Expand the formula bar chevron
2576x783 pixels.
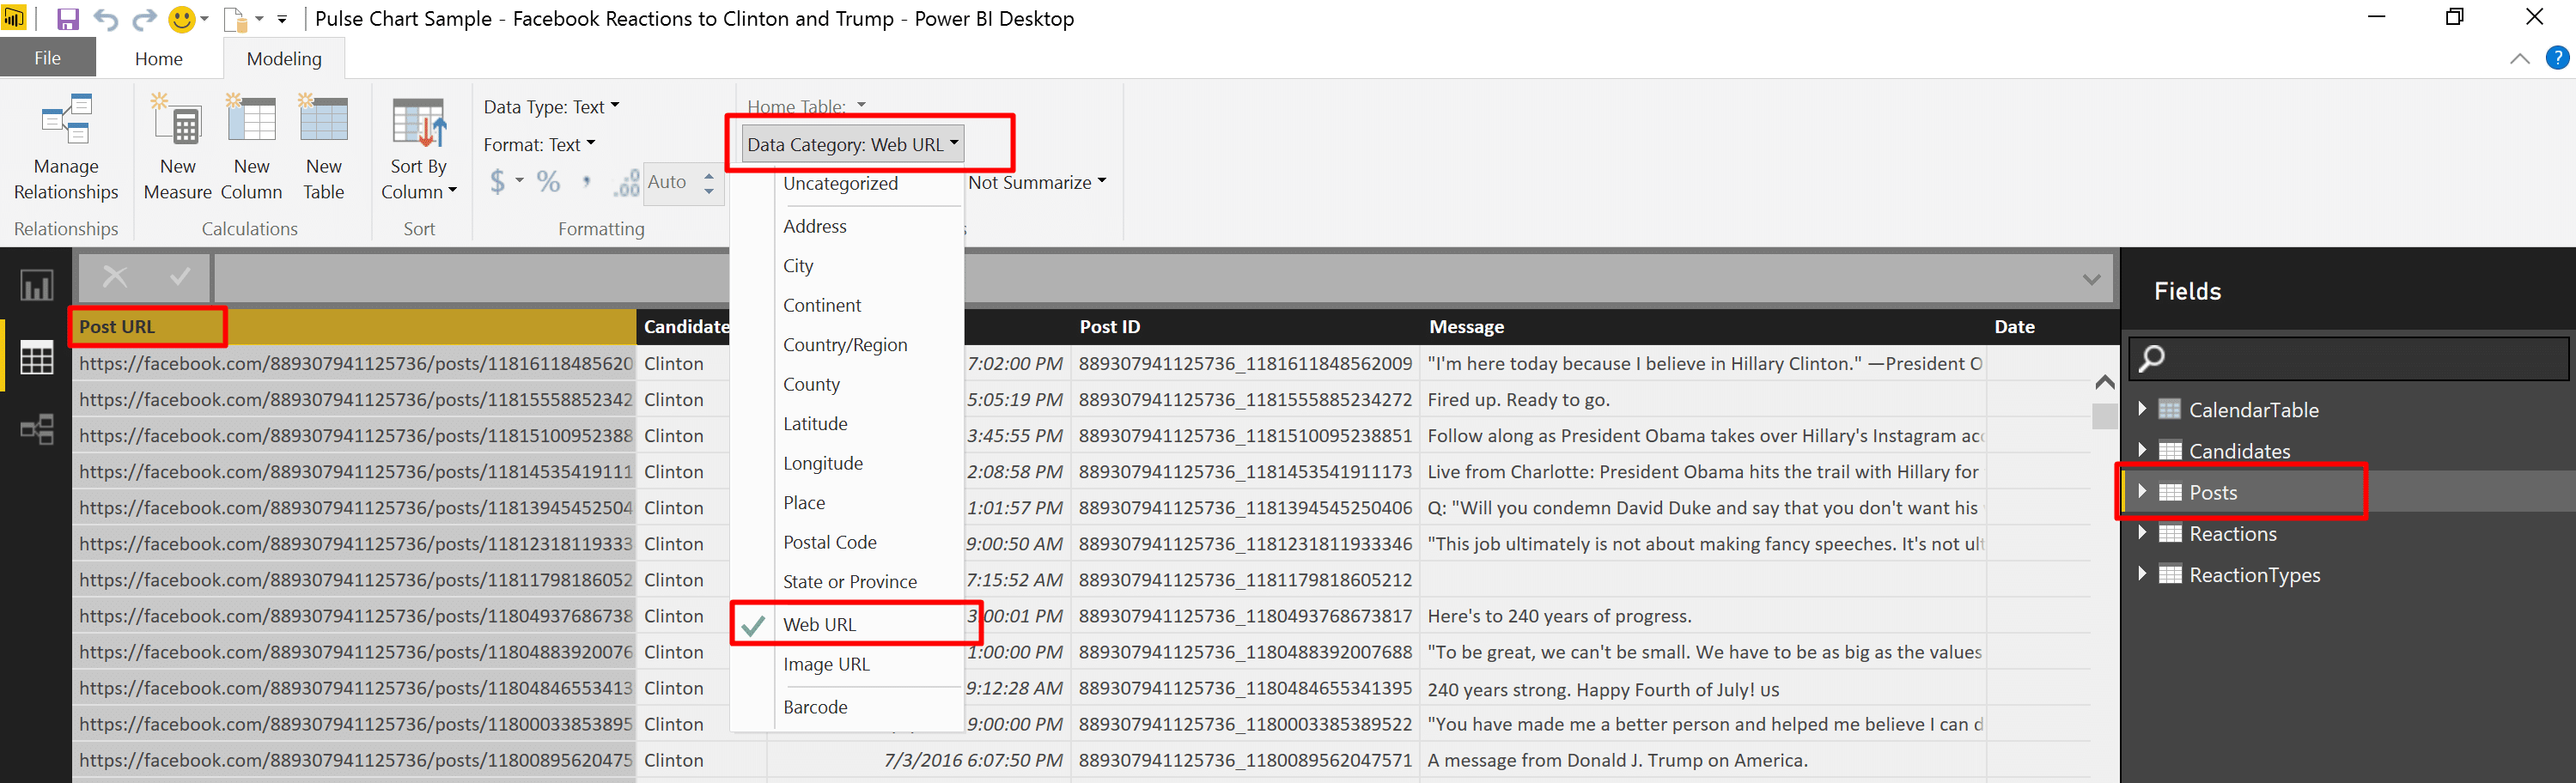[x=2091, y=279]
